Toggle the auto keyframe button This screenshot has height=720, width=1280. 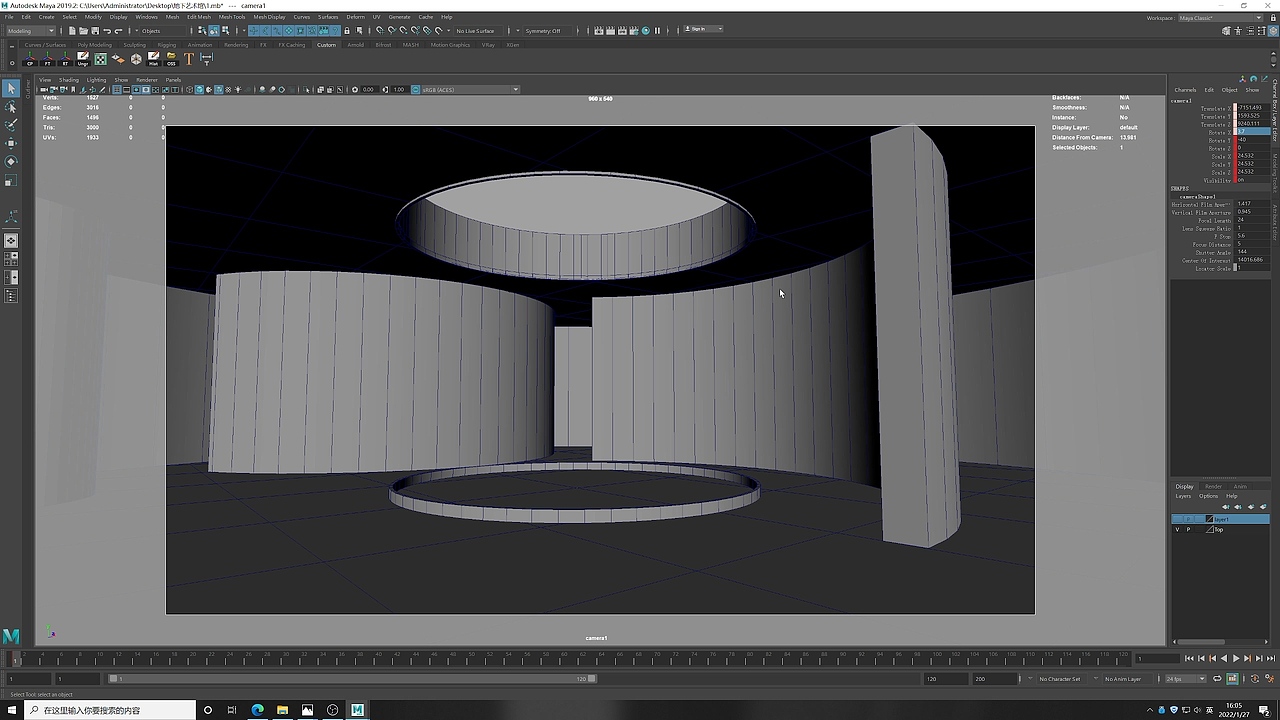(1232, 679)
